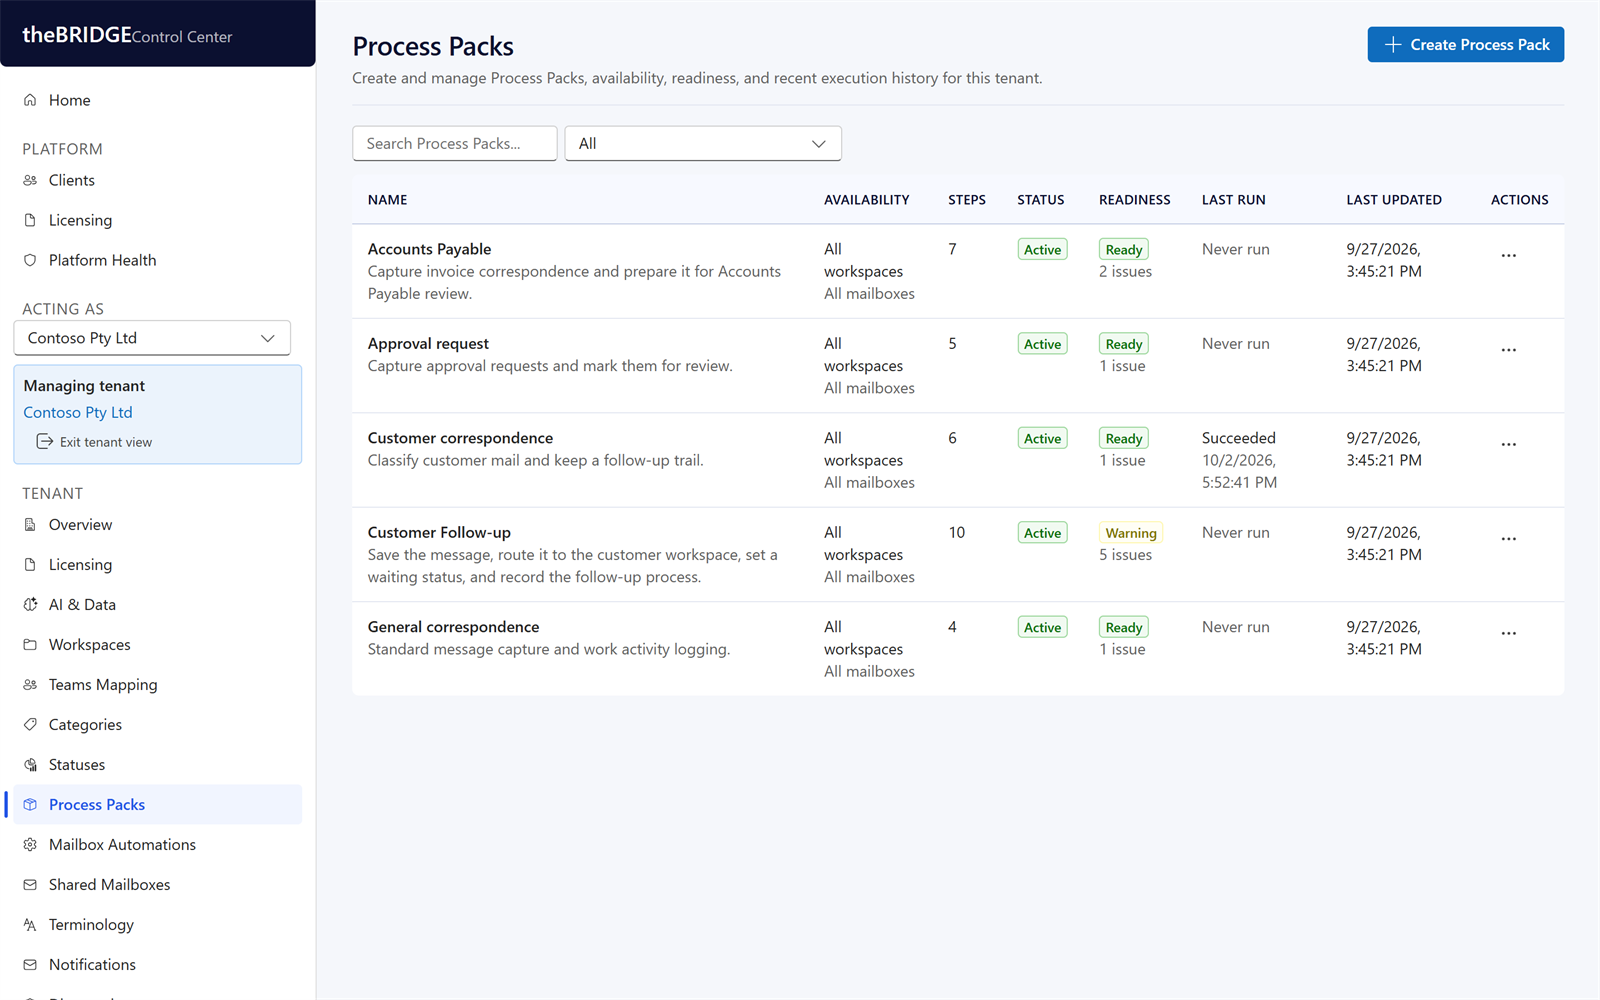Click the Statuses icon

(30, 764)
